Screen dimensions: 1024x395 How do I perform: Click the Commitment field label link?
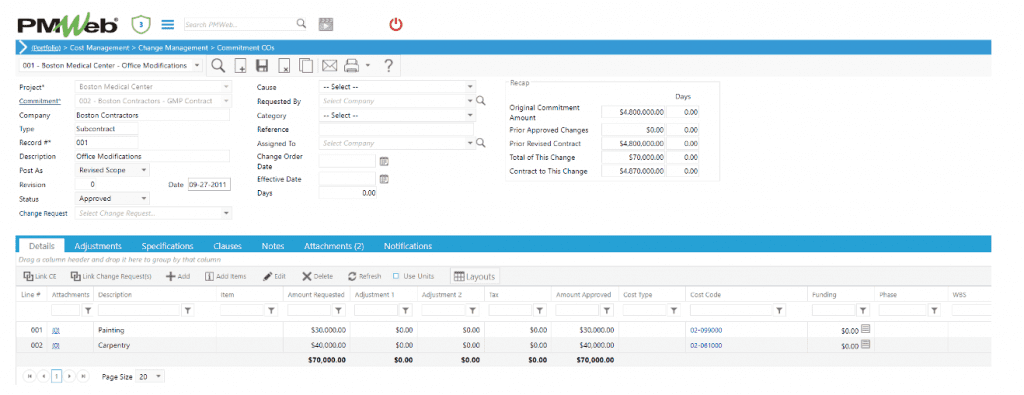click(x=41, y=101)
